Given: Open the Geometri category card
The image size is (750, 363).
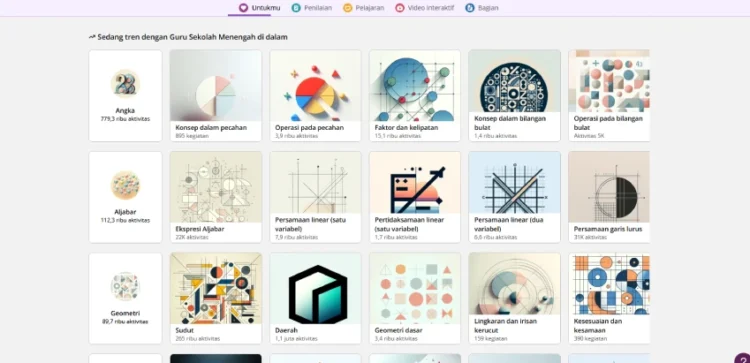Looking at the screenshot, I should (125, 298).
